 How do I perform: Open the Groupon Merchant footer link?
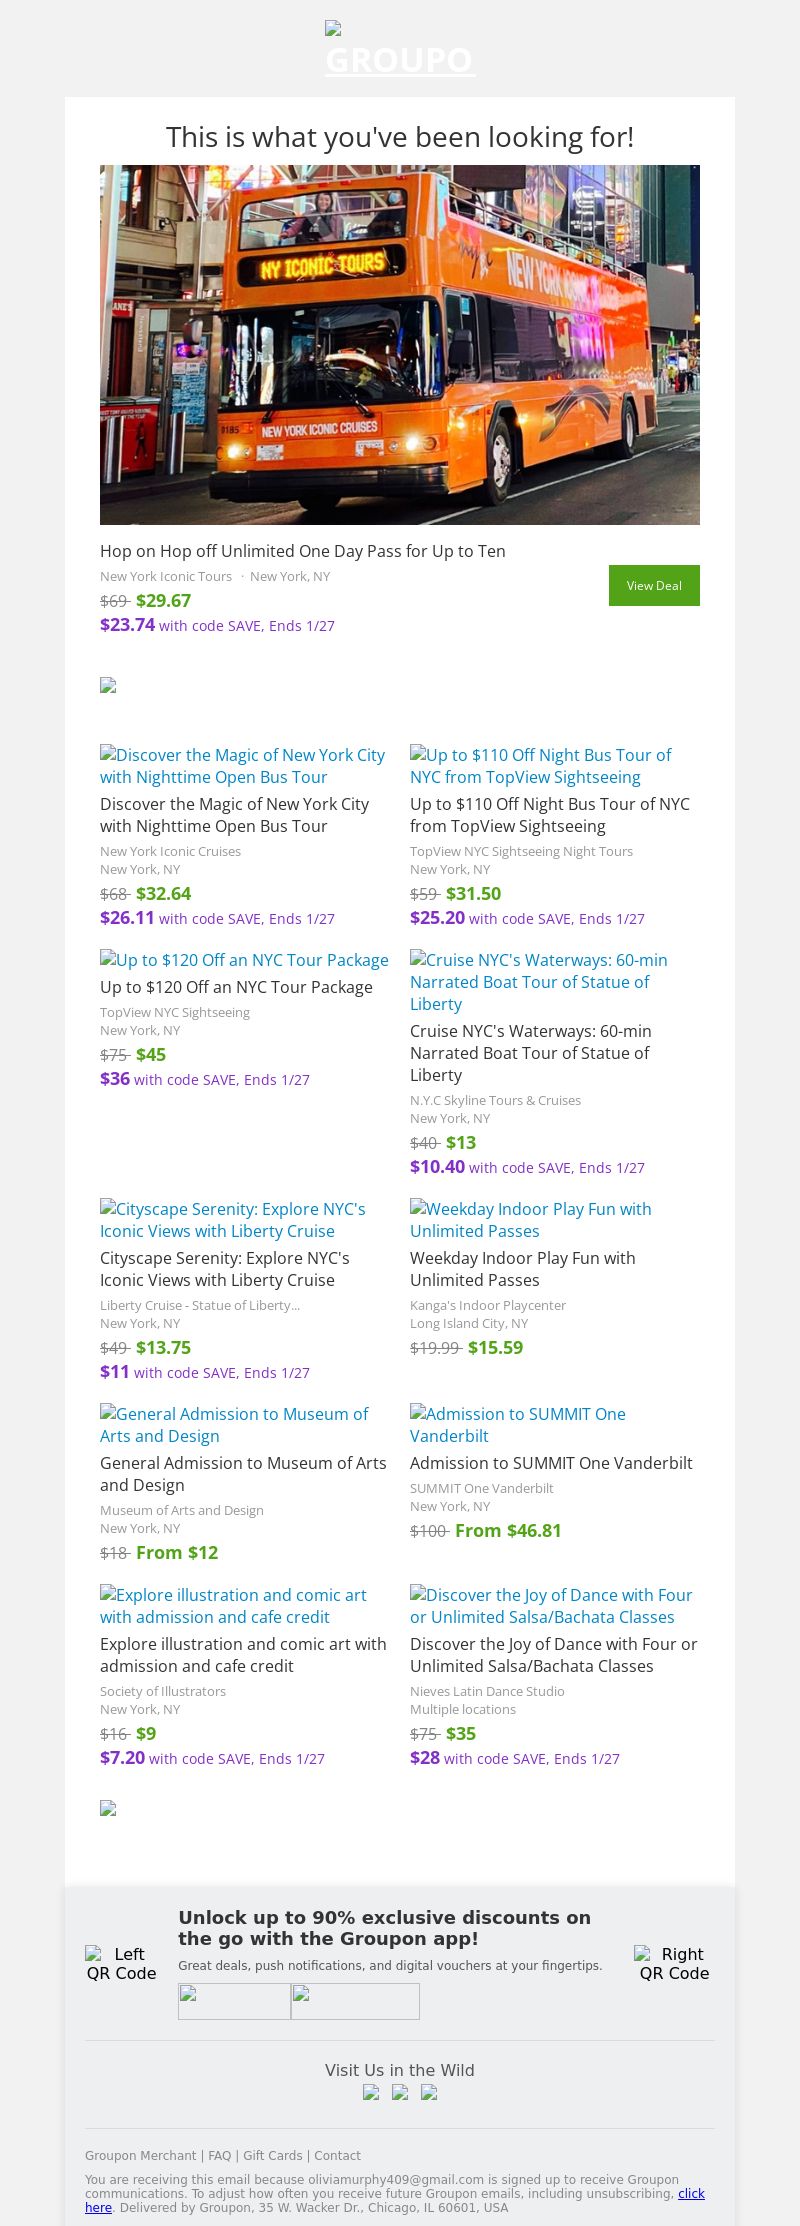(140, 2156)
